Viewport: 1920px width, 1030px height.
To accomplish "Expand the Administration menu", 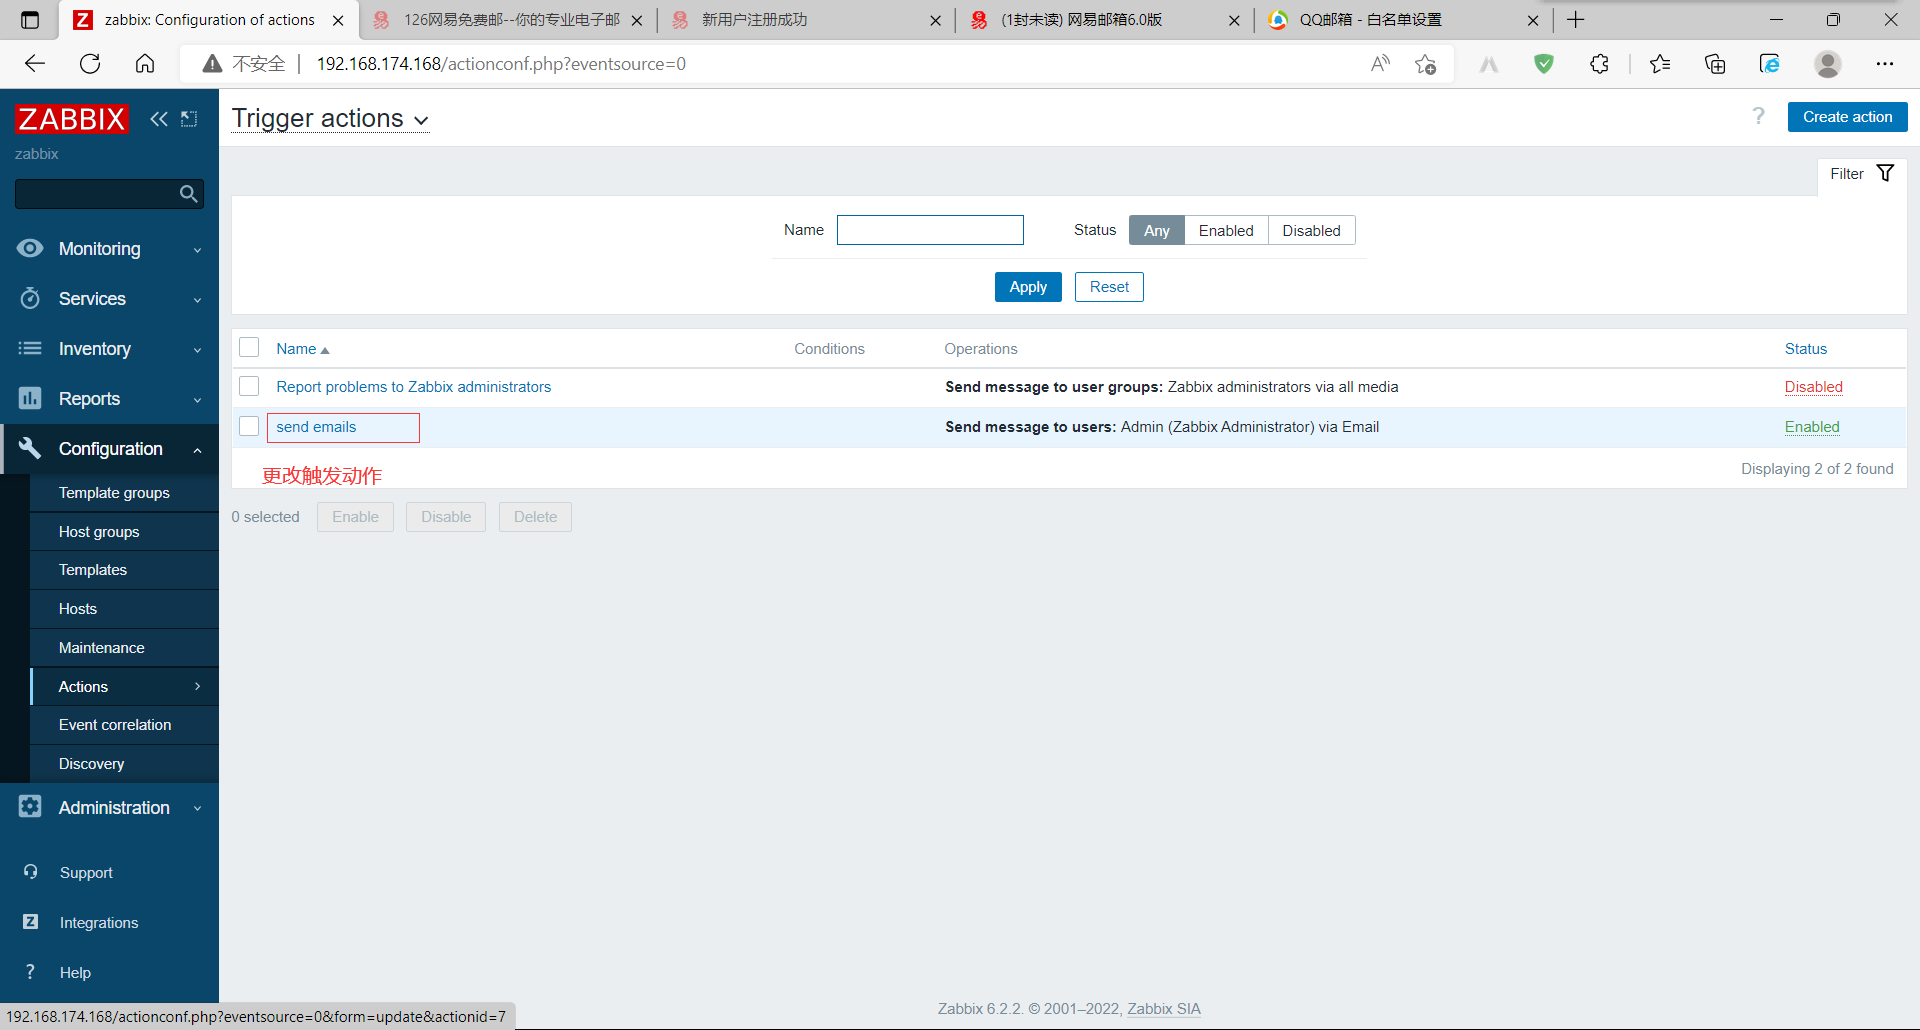I will [197, 808].
